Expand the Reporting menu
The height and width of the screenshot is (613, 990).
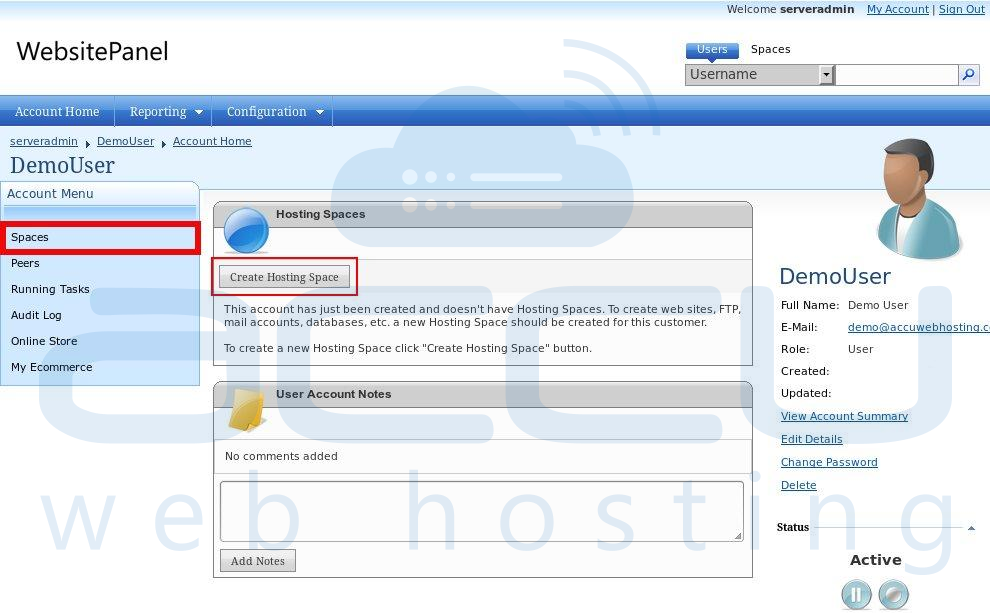166,112
